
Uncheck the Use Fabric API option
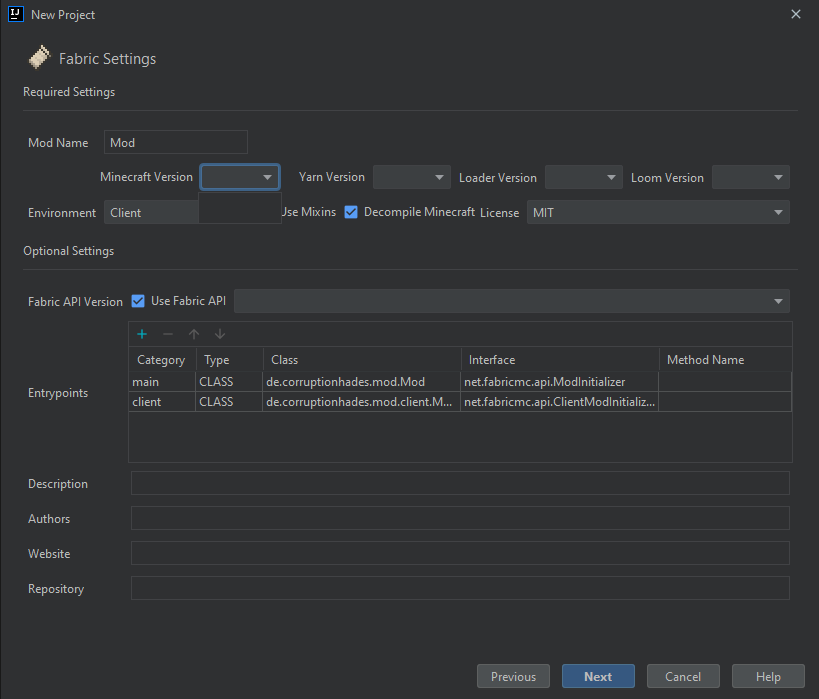[x=138, y=301]
